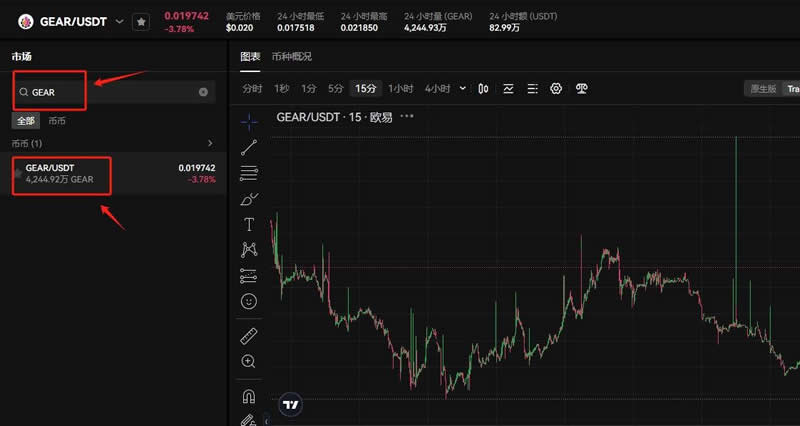Activate the zoom-in magnifier tool

click(249, 361)
